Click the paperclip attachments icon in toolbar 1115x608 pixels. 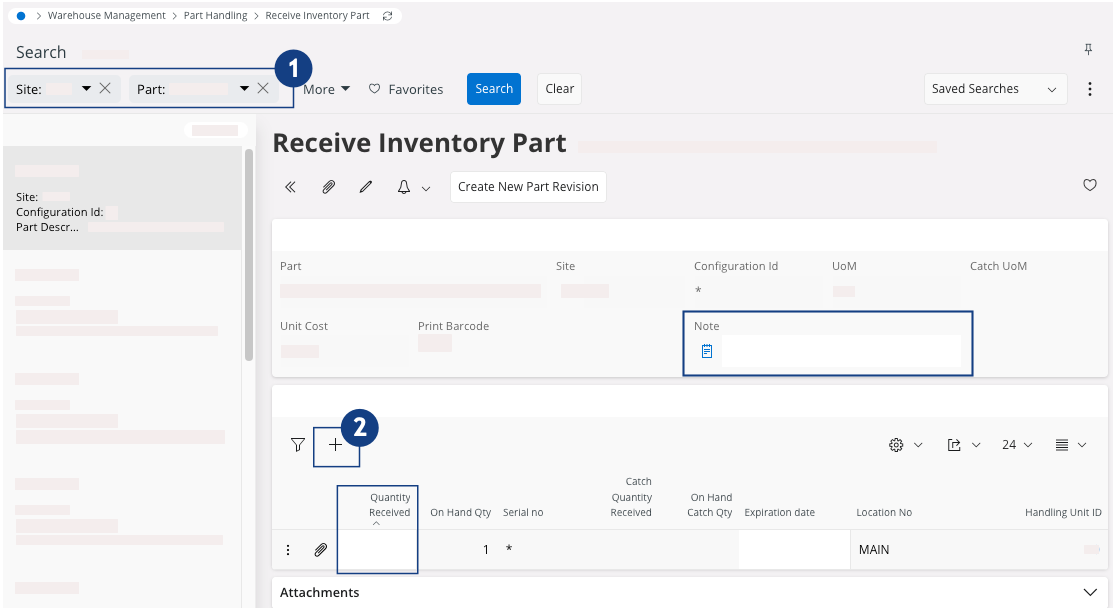328,187
